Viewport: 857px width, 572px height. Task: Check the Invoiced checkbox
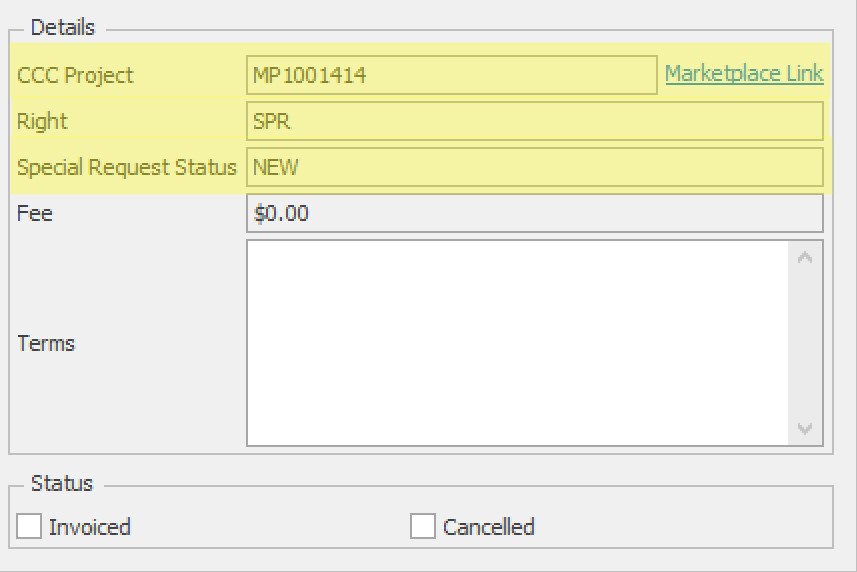(30, 526)
